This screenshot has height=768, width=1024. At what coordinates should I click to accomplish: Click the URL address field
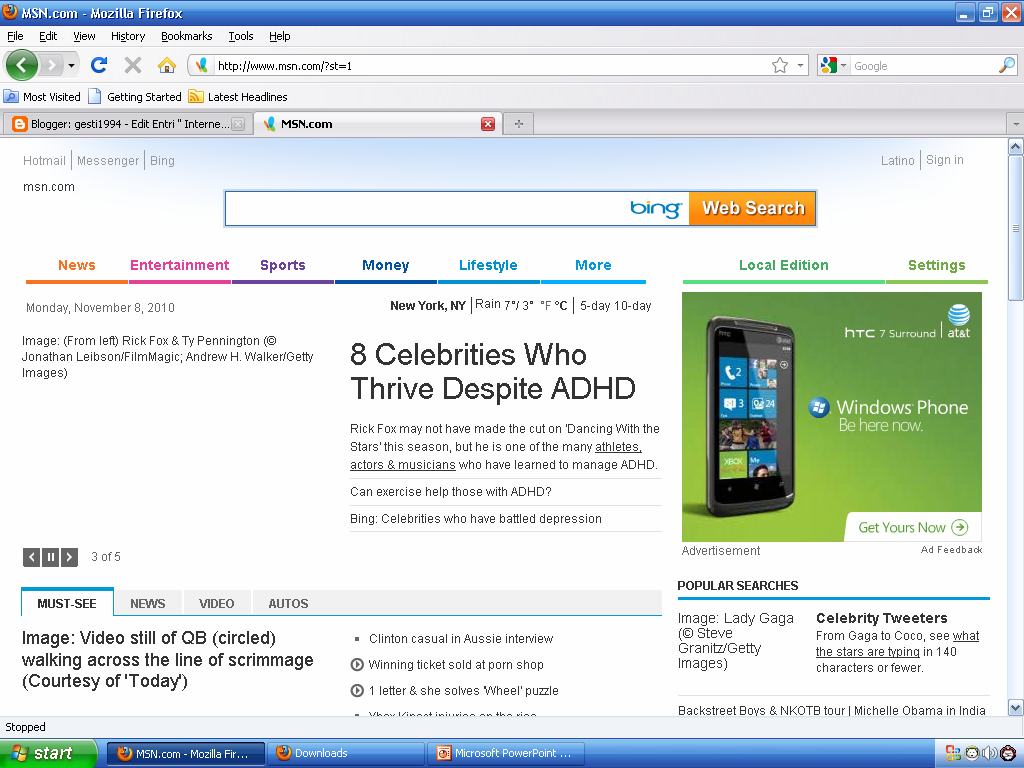pos(491,65)
